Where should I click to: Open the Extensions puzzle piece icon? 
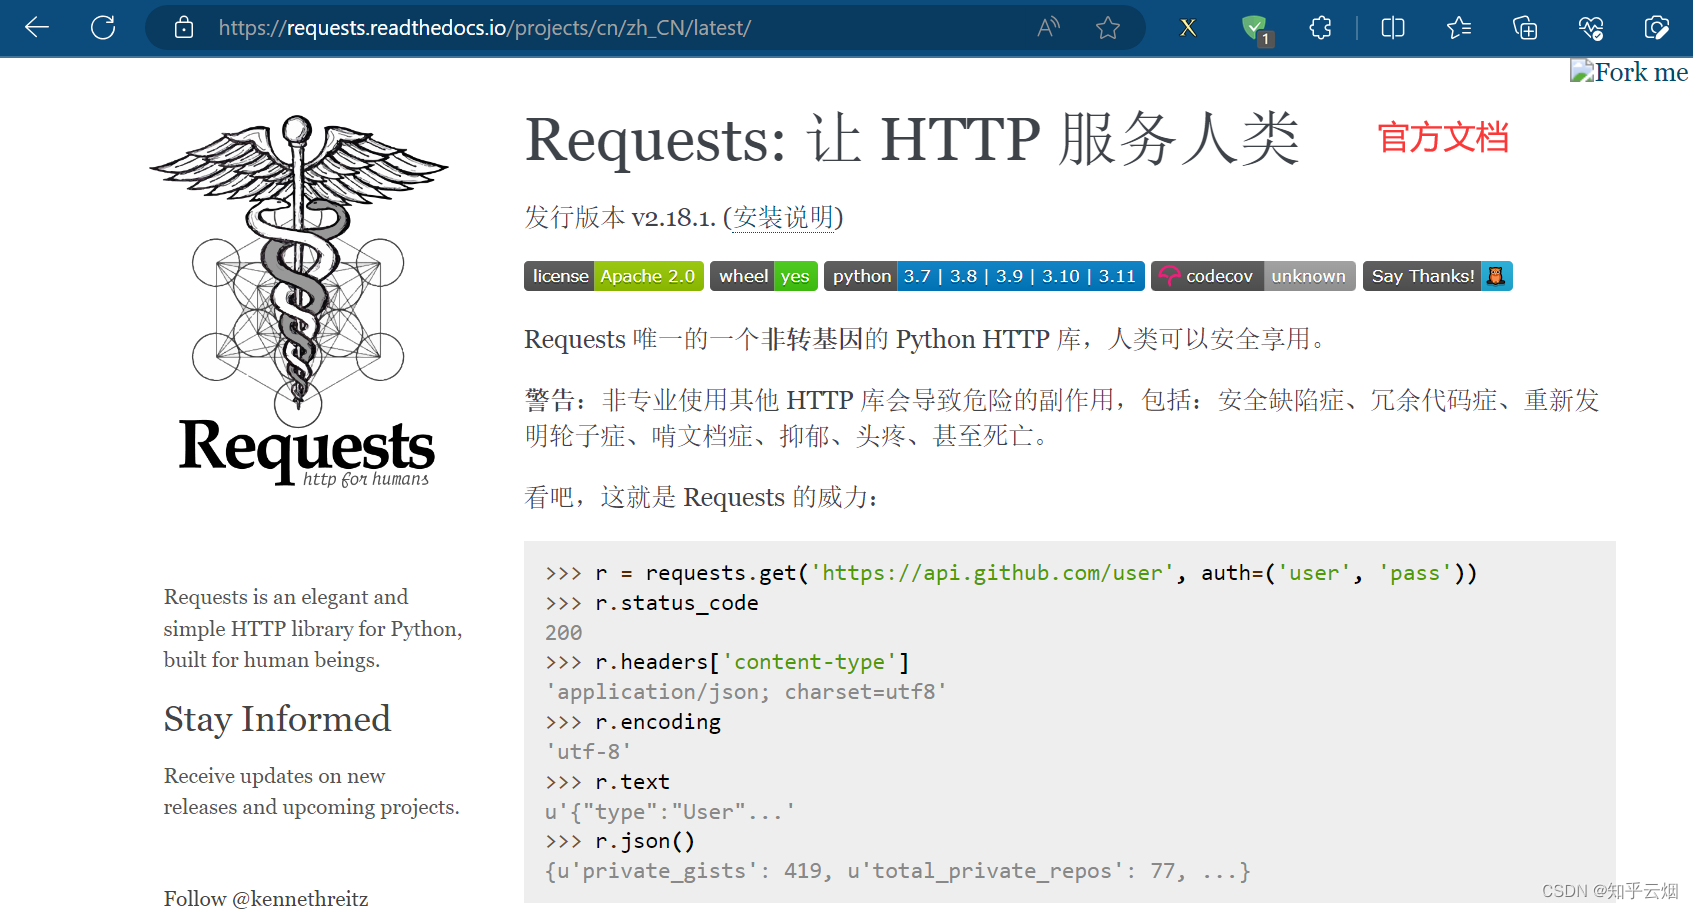click(x=1320, y=27)
